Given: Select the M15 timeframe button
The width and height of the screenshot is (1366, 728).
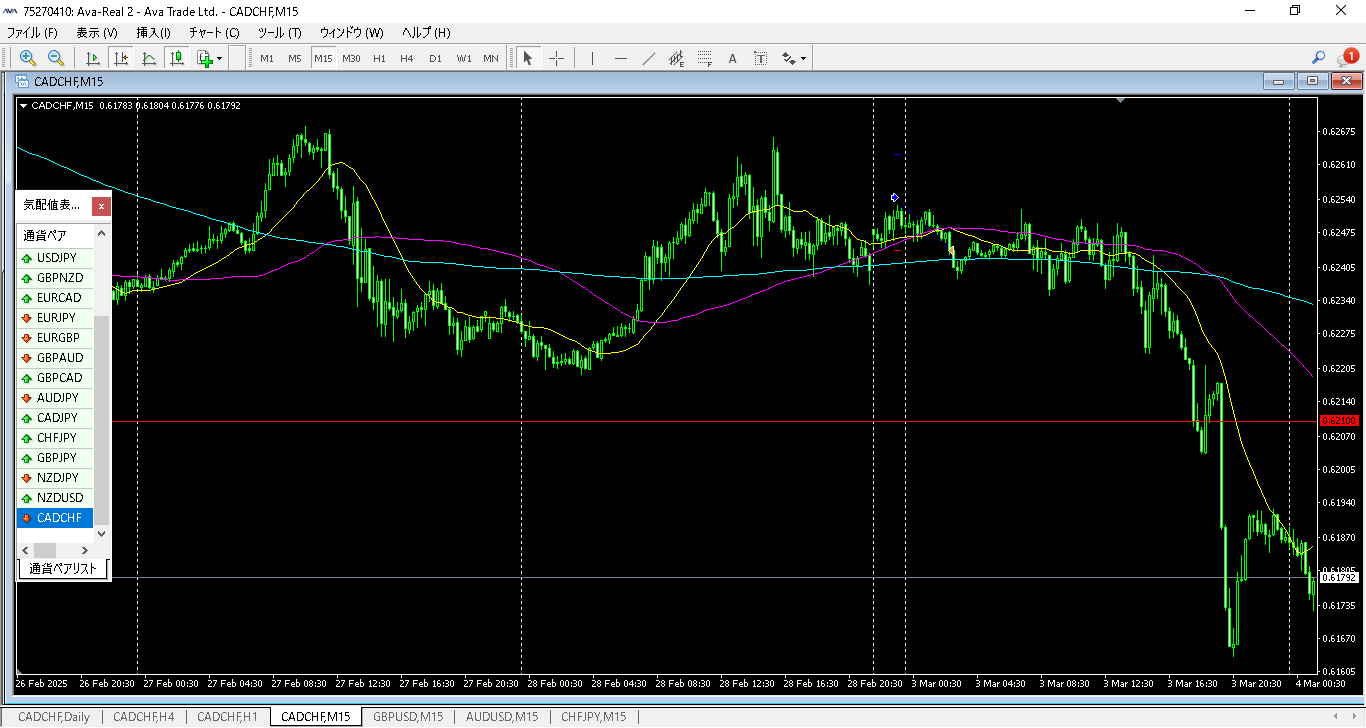Looking at the screenshot, I should [x=323, y=58].
